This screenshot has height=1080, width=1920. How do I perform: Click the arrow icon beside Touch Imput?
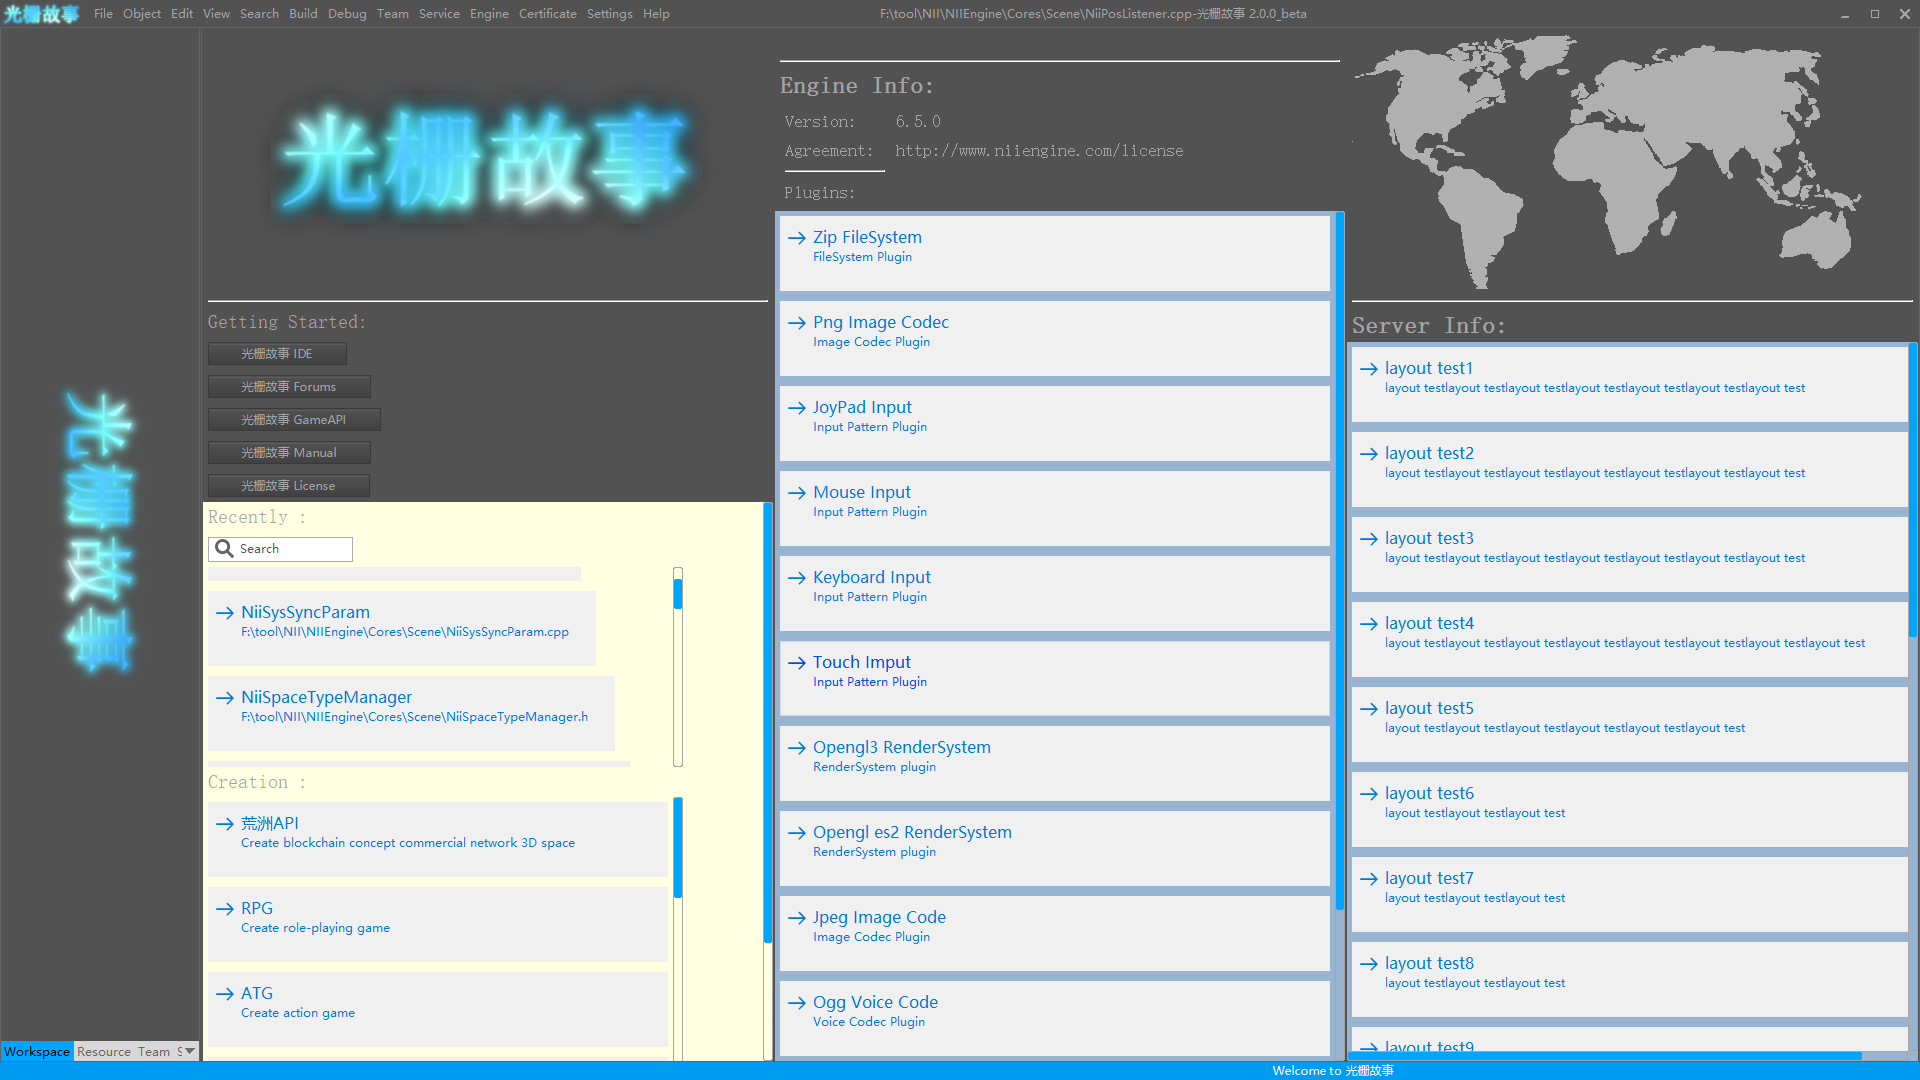(x=797, y=663)
